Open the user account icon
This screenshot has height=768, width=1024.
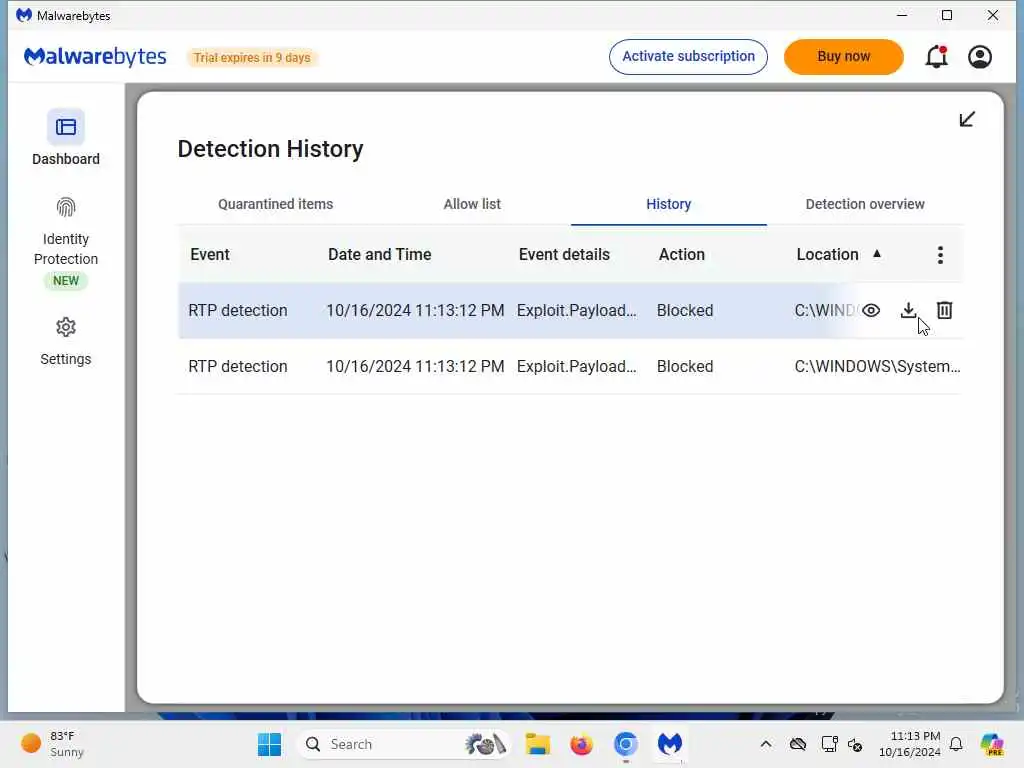pos(980,57)
